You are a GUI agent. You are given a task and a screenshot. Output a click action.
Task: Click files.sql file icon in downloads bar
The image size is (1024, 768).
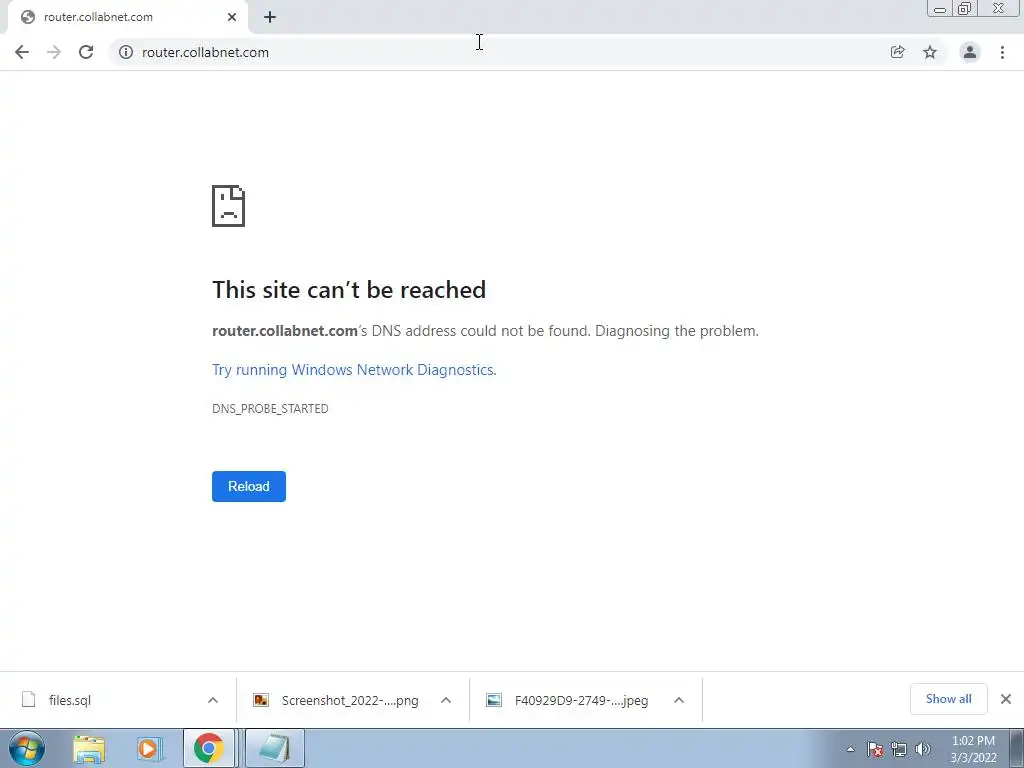(28, 699)
